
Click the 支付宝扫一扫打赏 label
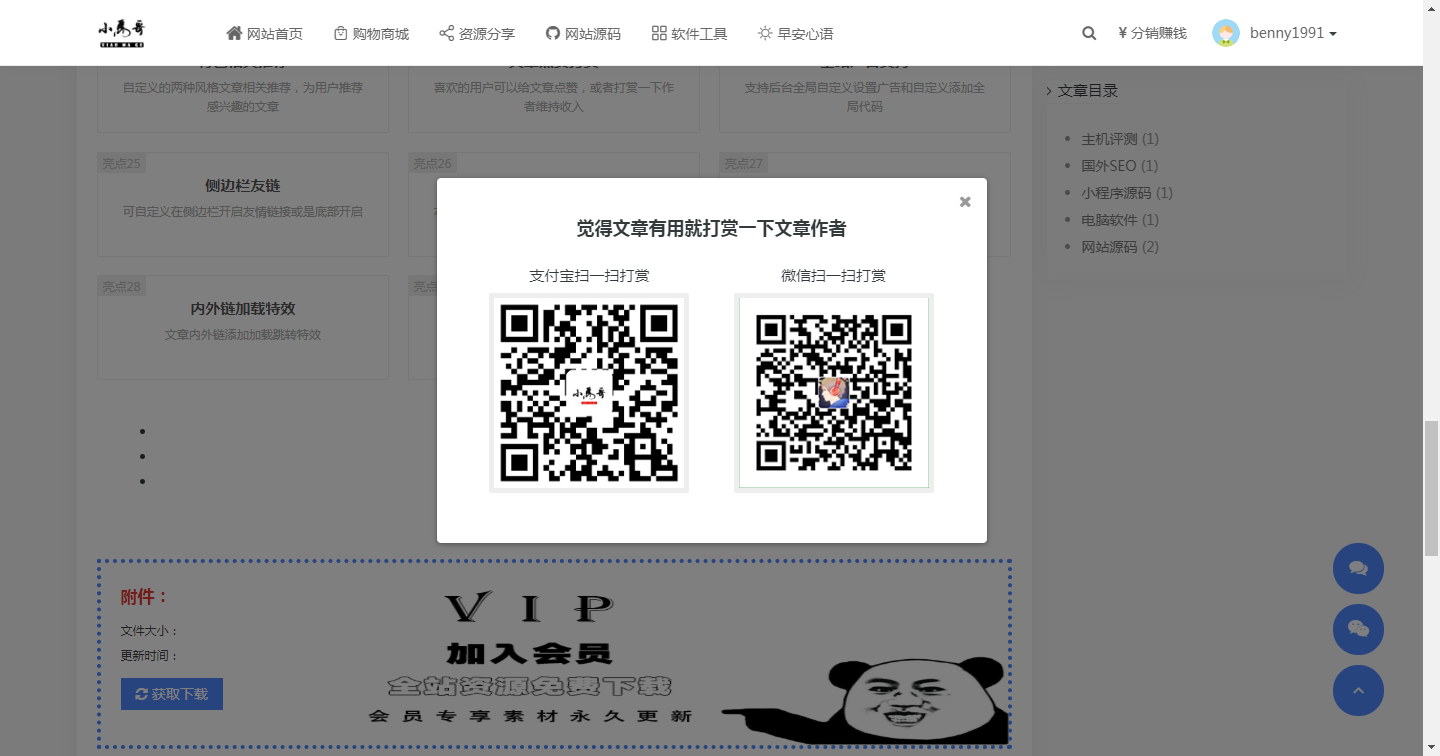(589, 276)
